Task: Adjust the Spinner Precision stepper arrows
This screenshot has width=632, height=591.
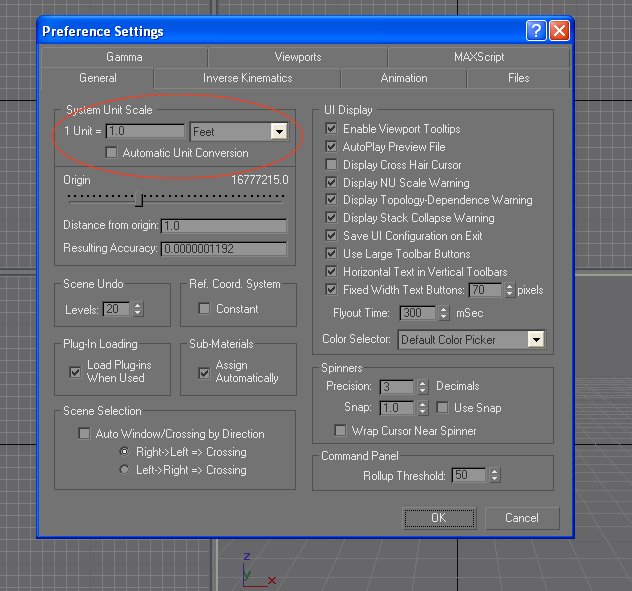Action: (424, 386)
